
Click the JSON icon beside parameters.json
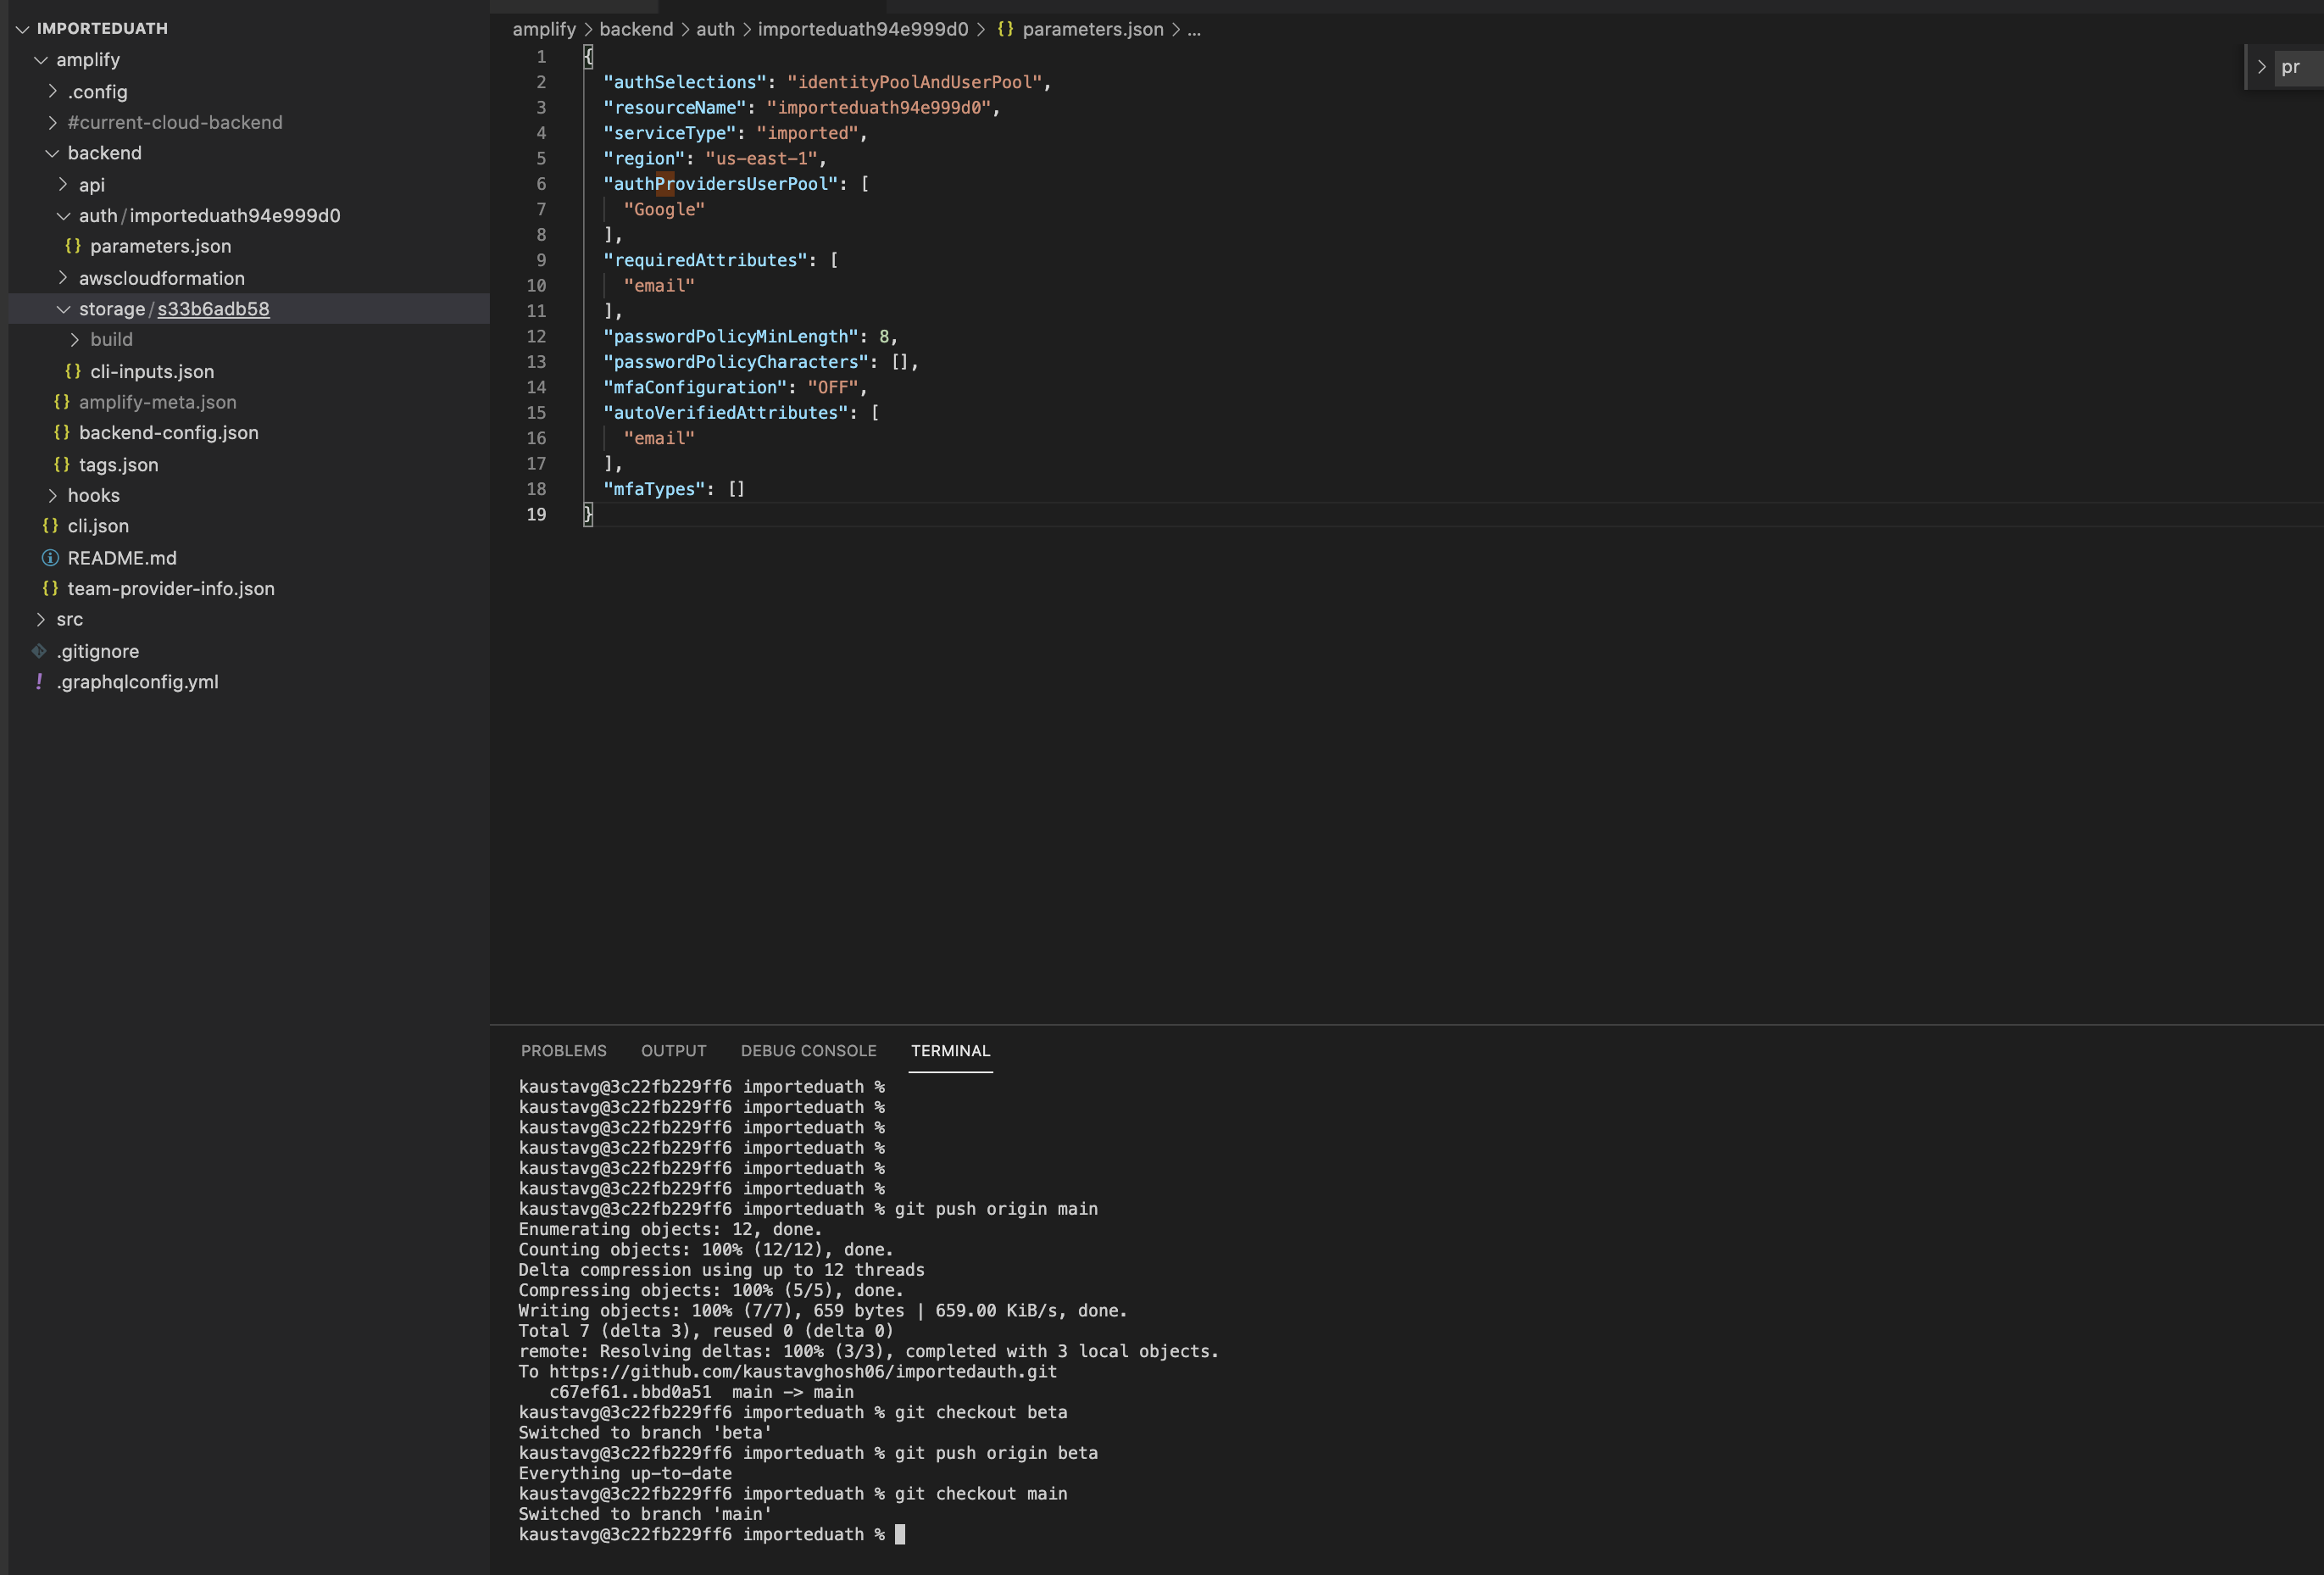point(71,246)
